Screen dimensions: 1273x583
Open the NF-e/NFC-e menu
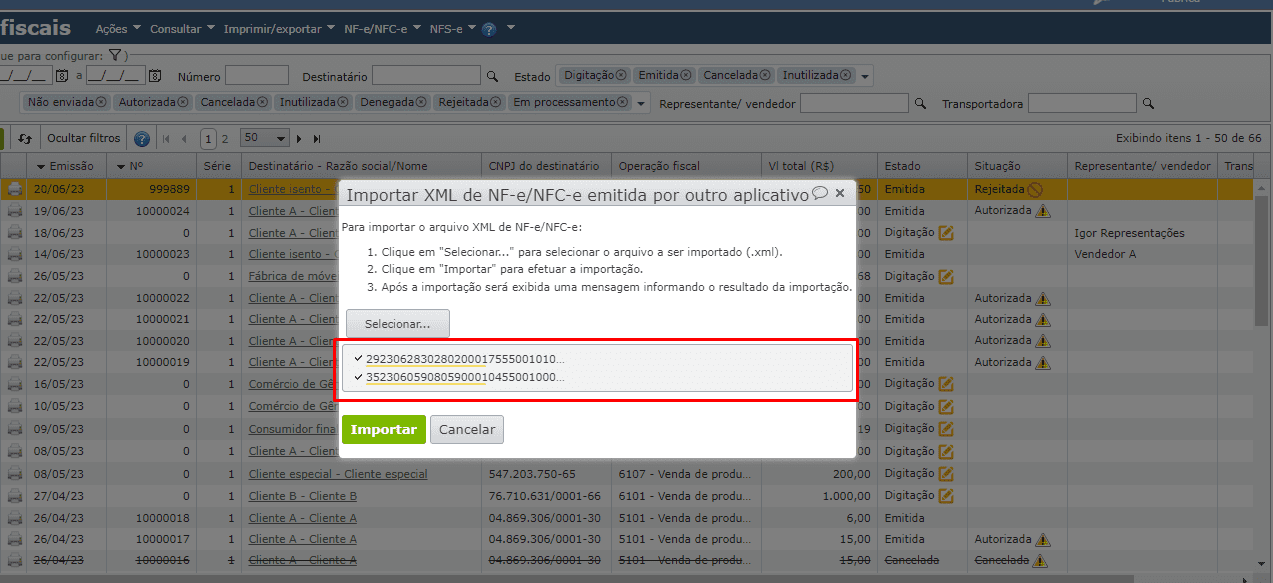pyautogui.click(x=382, y=29)
